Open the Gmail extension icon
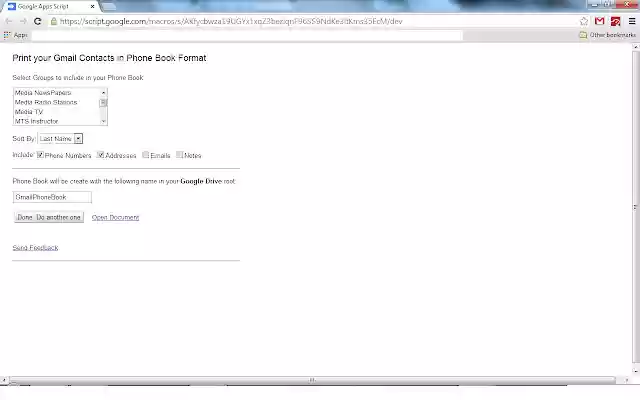Image resolution: width=640 pixels, height=400 pixels. [600, 21]
